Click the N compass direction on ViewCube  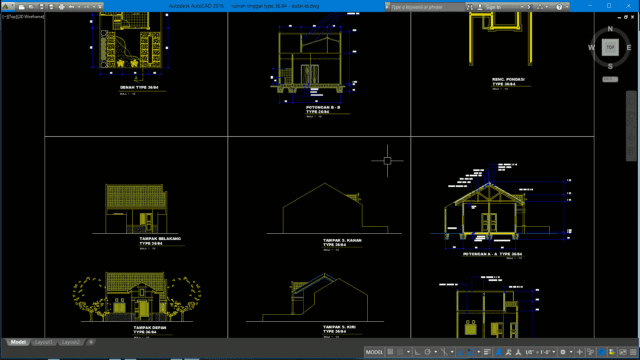tap(610, 29)
